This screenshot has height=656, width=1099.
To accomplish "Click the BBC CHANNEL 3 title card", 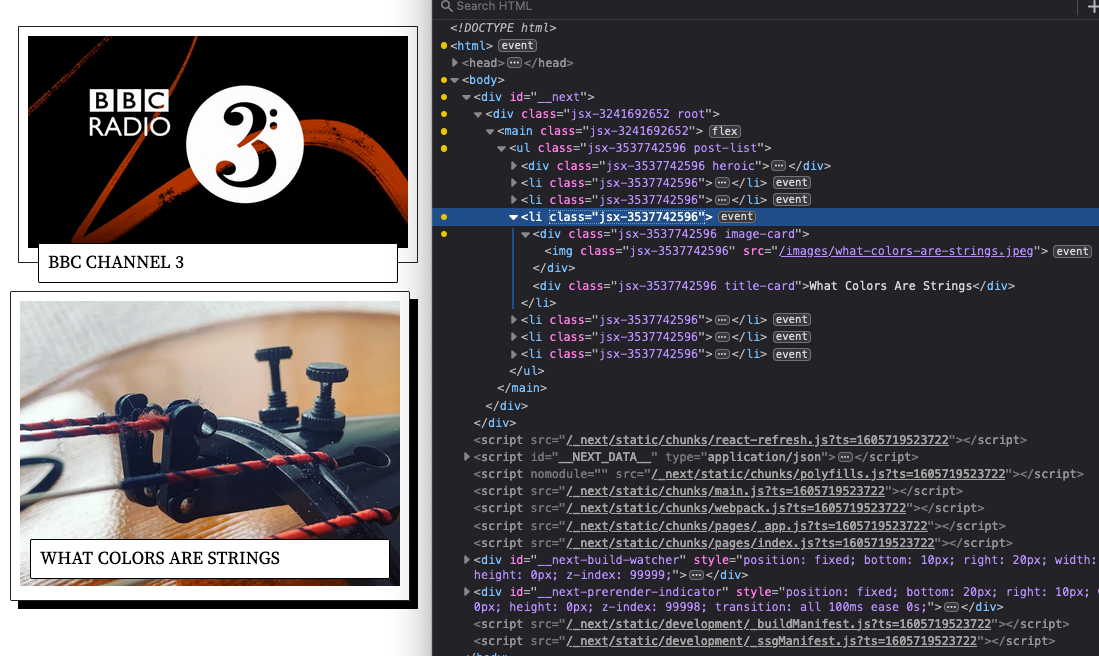I will pos(218,263).
